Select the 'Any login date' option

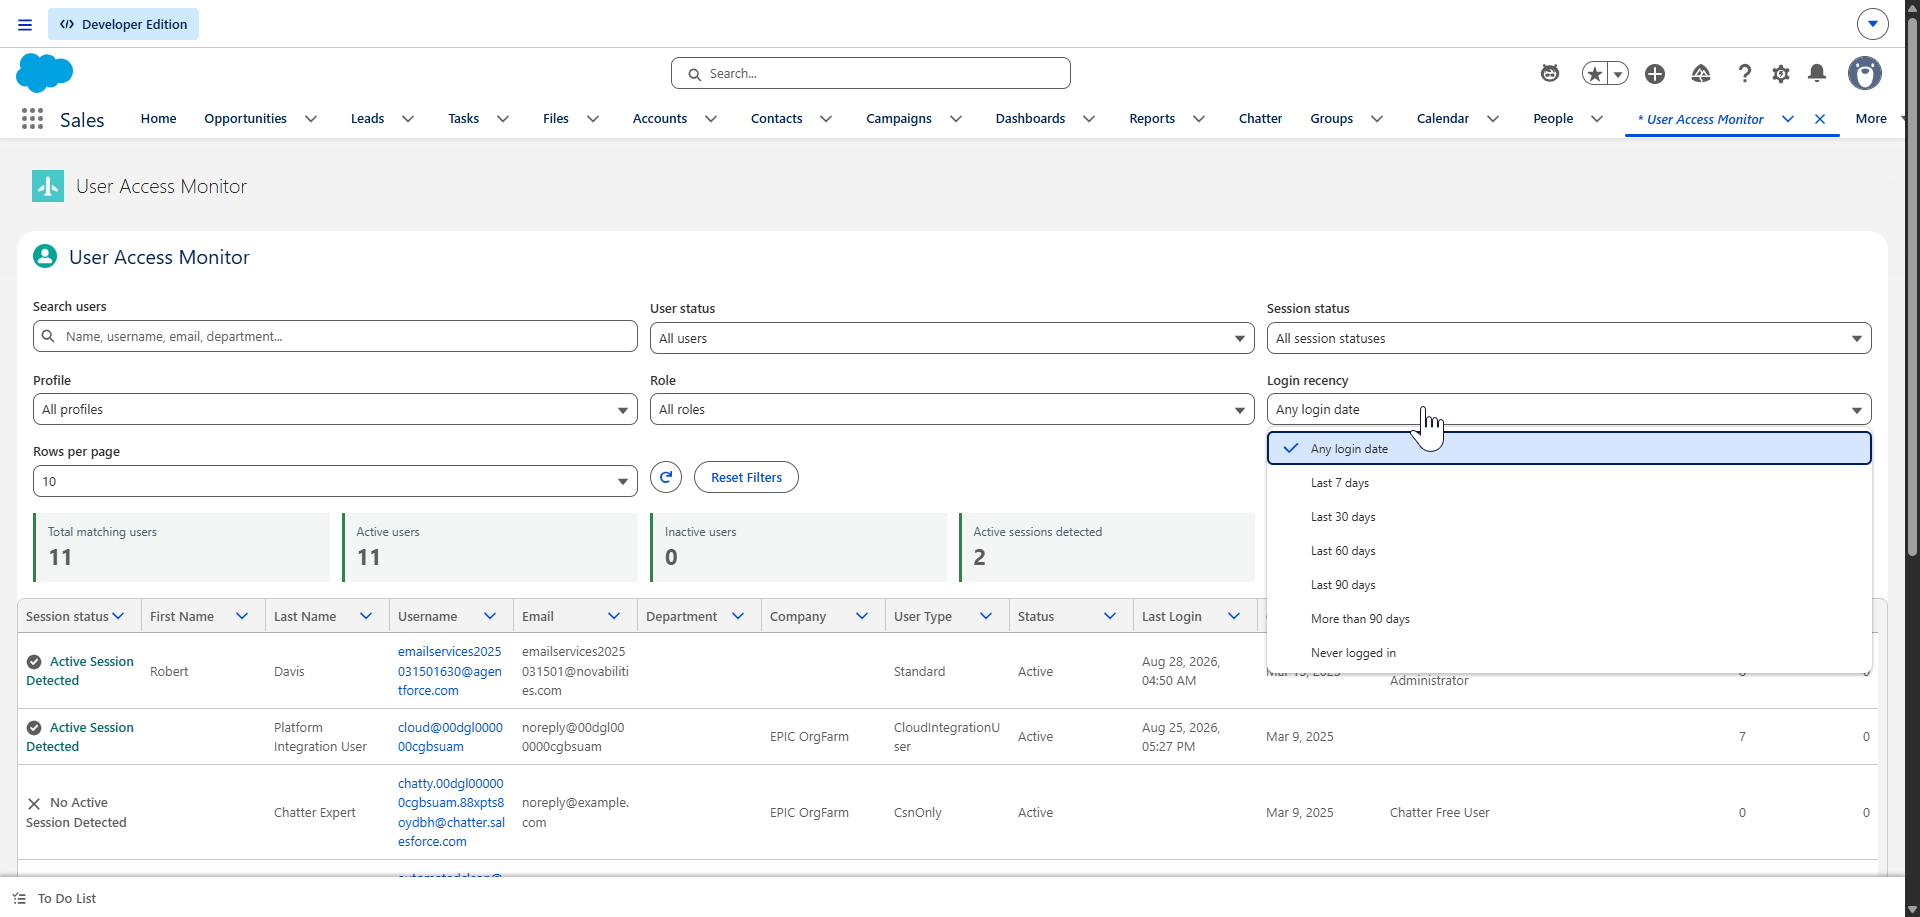[x=1569, y=448]
